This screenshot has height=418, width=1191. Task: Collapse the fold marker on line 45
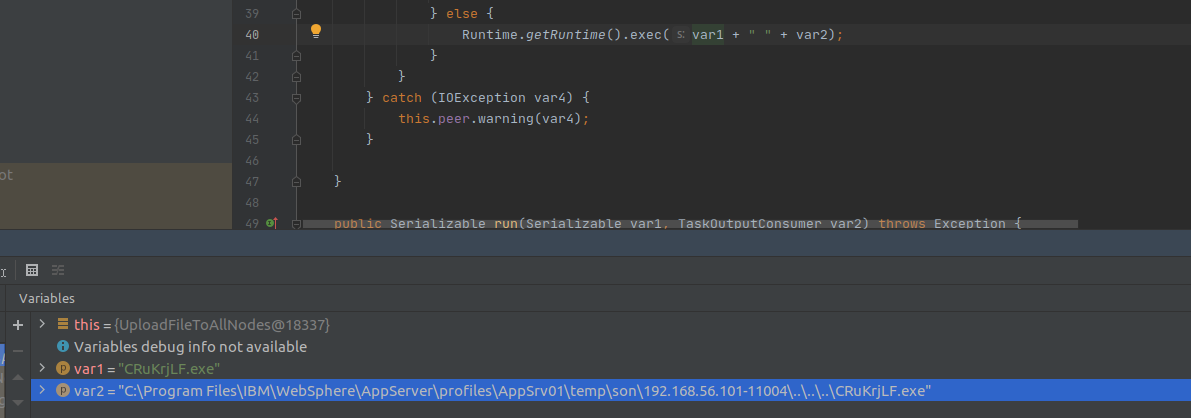[x=296, y=140]
